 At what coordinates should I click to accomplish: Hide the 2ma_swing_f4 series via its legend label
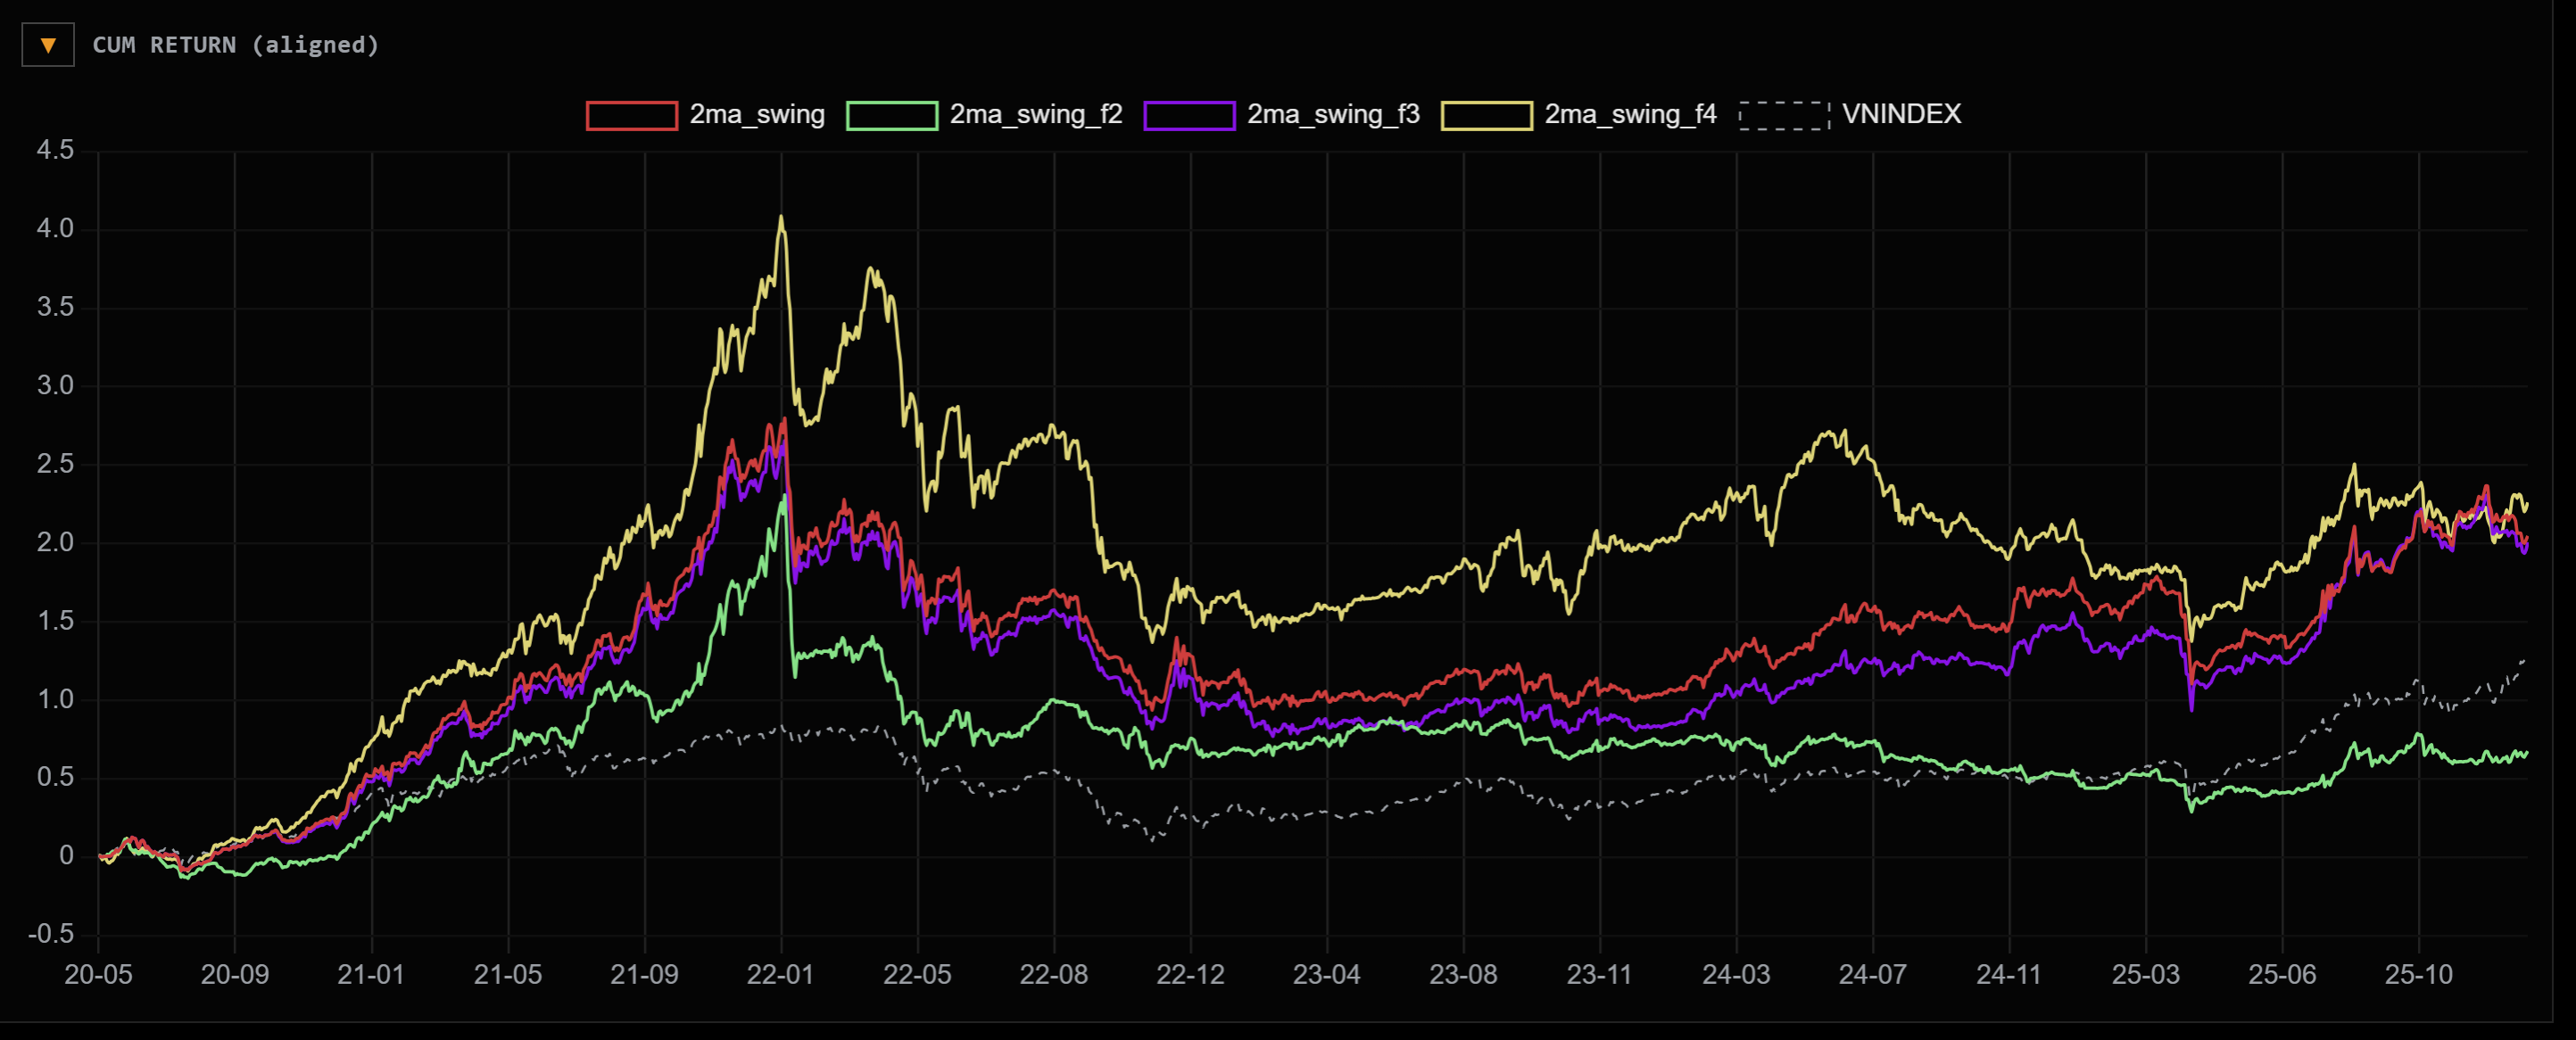click(x=1630, y=115)
